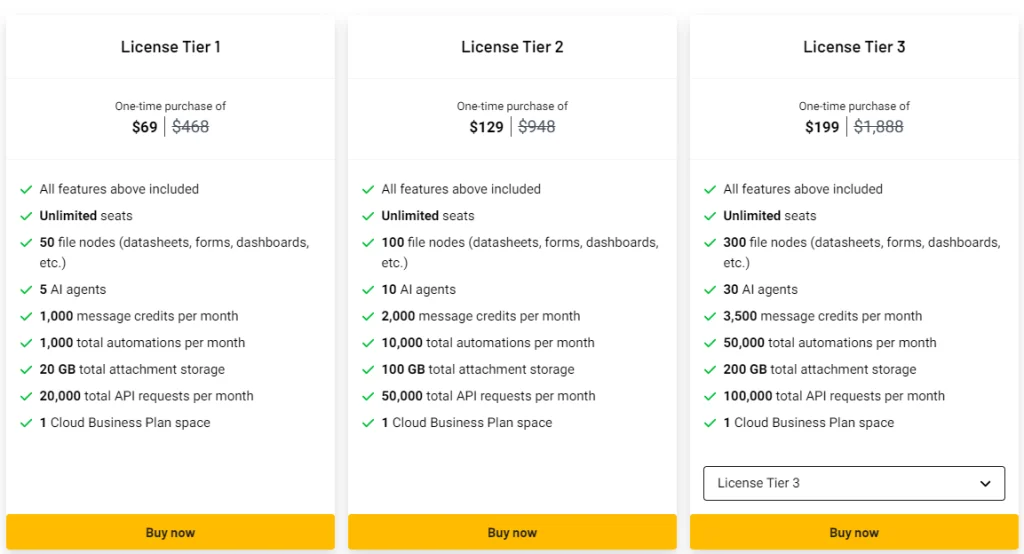Click the License Tier 1 heading
Image resolution: width=1024 pixels, height=554 pixels.
coord(170,47)
